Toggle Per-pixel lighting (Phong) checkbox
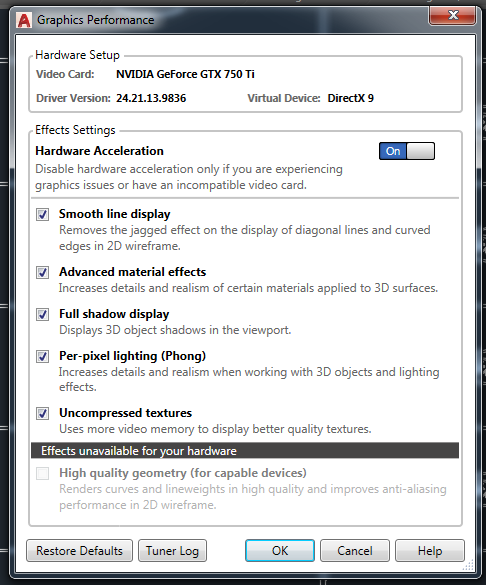486x585 pixels. click(x=43, y=356)
